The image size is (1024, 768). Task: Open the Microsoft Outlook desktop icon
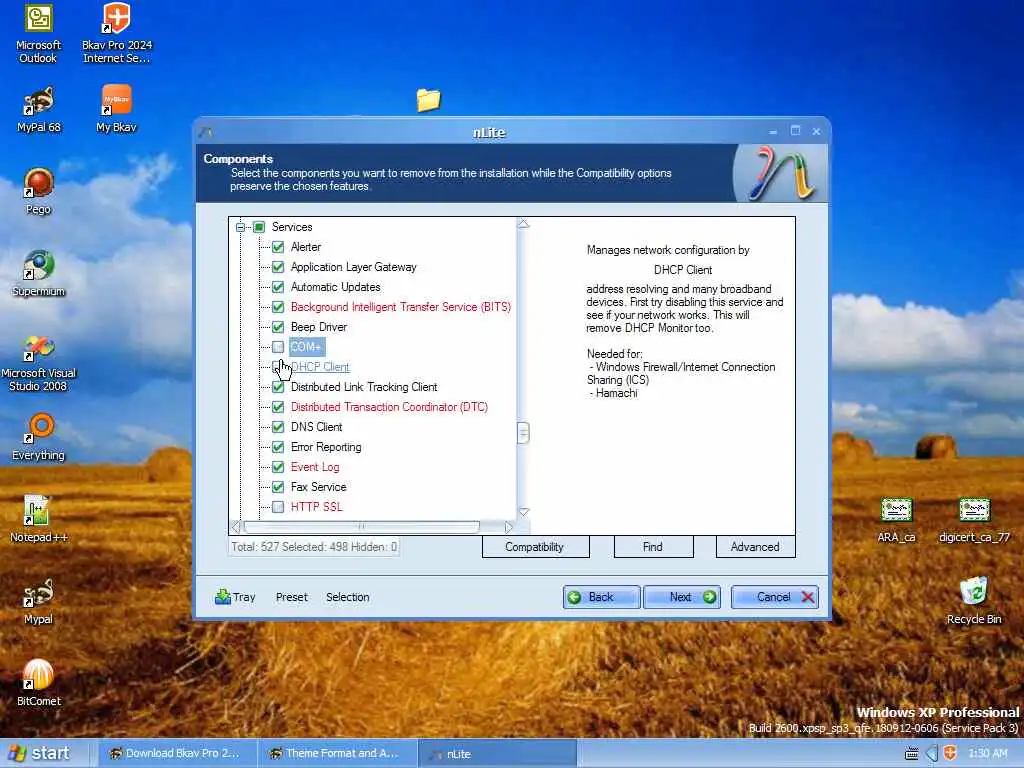[x=38, y=34]
